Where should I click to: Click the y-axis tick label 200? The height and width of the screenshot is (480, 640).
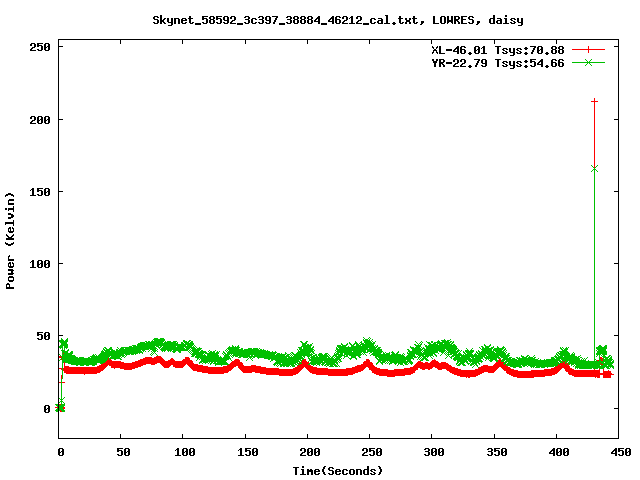40,120
